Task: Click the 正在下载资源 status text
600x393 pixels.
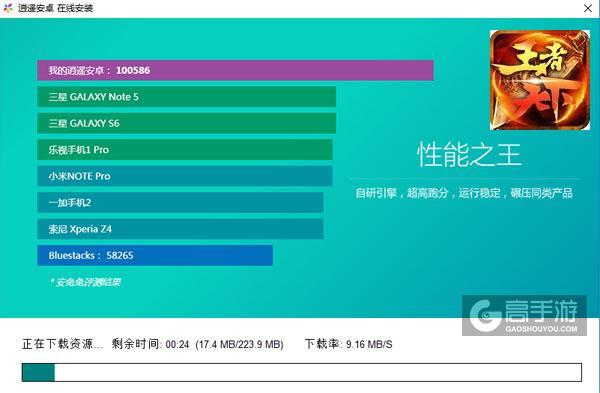Action: point(62,344)
